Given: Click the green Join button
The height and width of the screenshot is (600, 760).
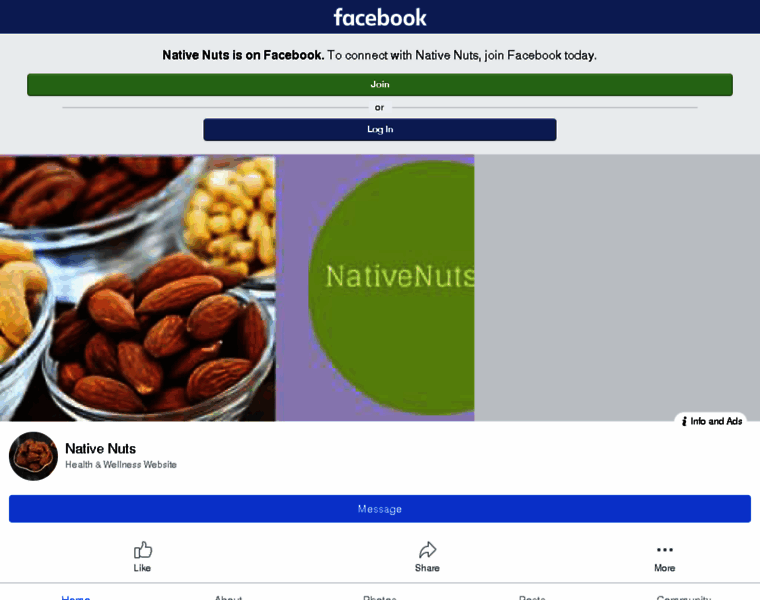Looking at the screenshot, I should (380, 84).
